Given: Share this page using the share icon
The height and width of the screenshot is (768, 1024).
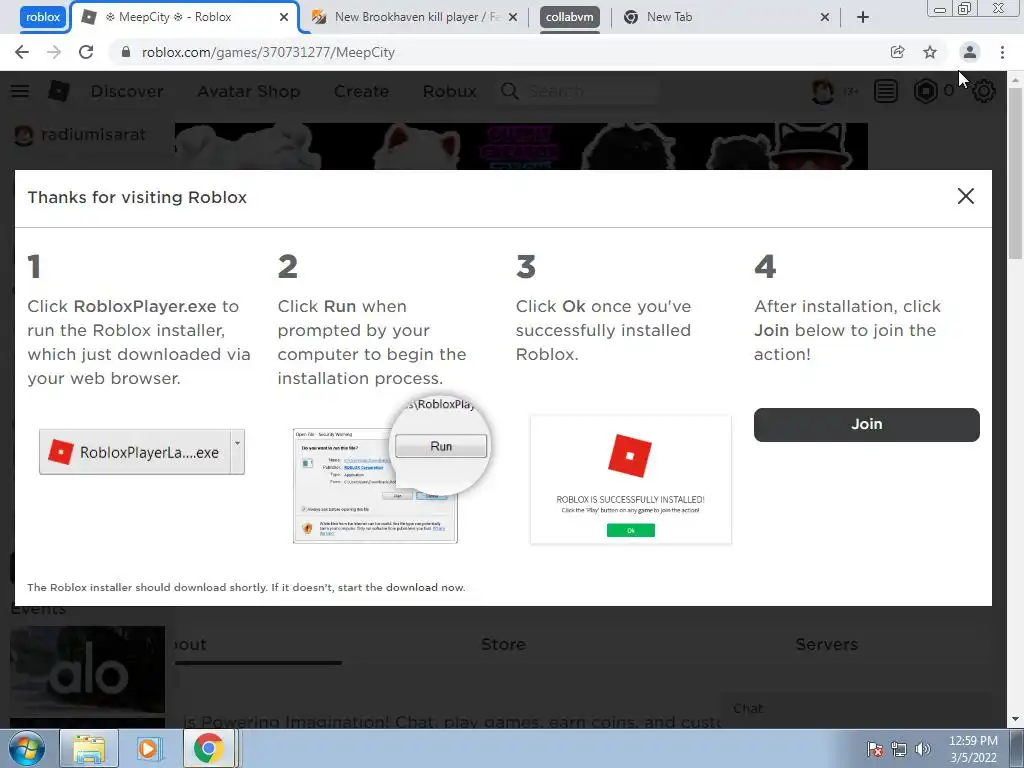Looking at the screenshot, I should 897,52.
